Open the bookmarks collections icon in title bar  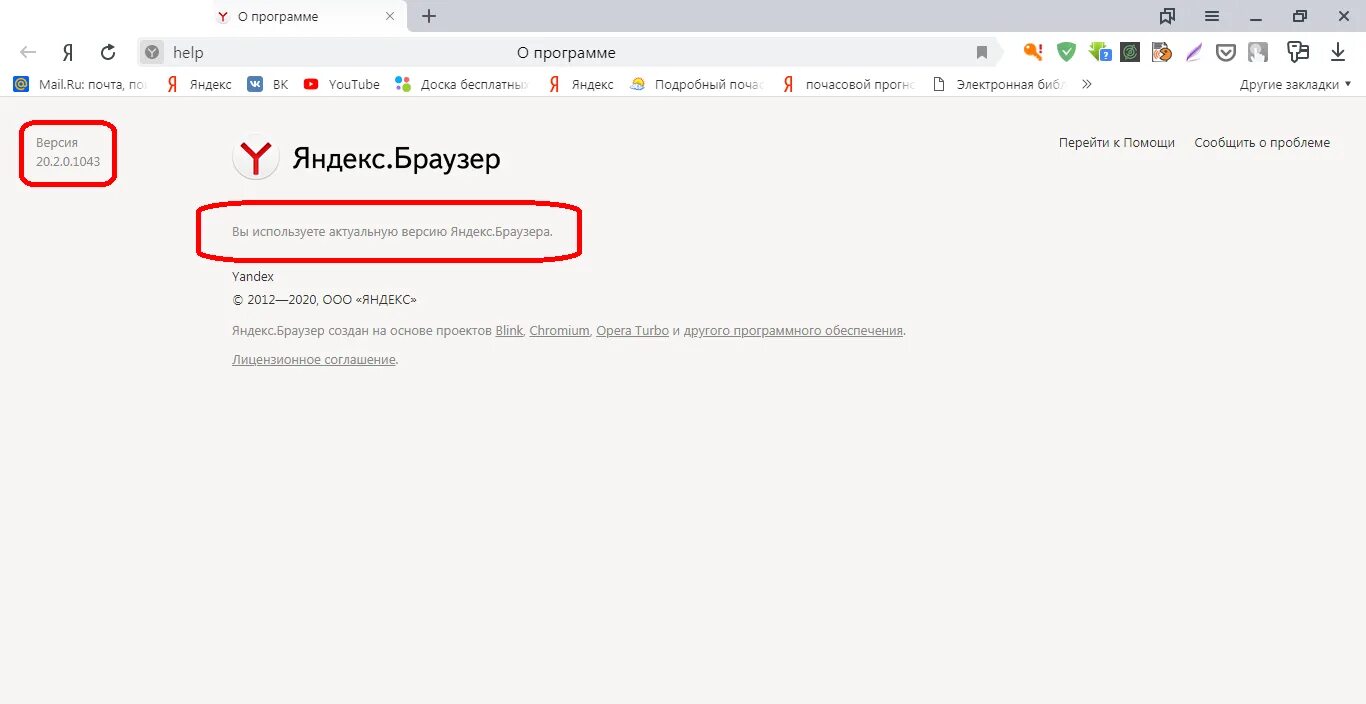pos(1167,16)
